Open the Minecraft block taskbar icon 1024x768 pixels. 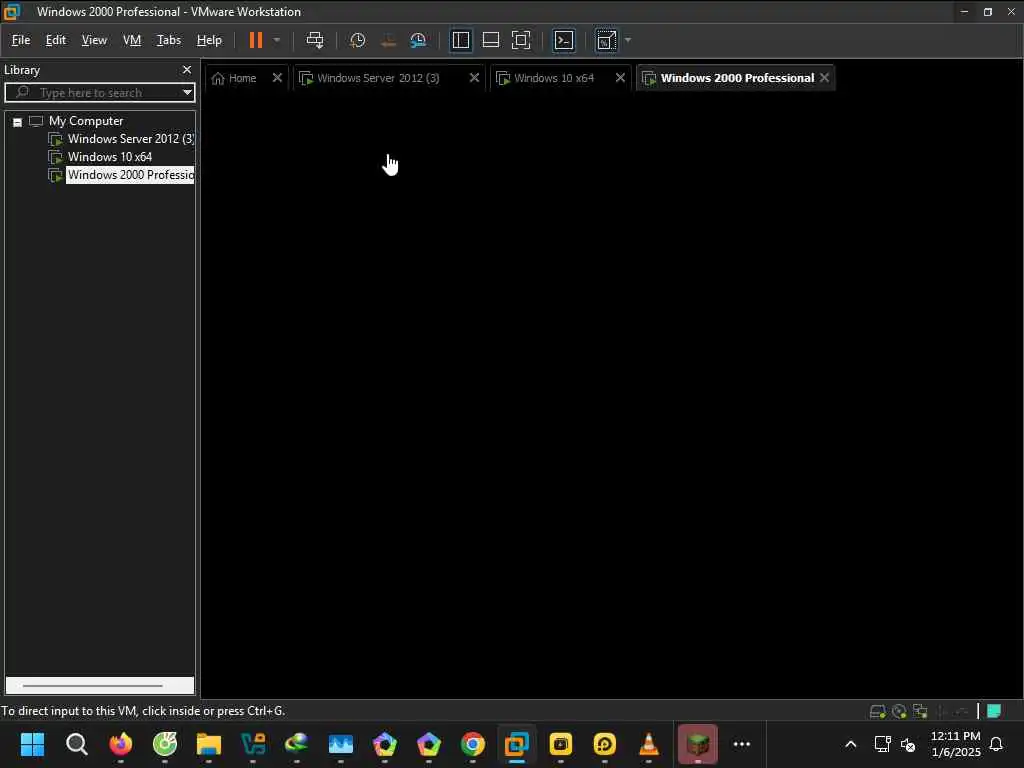(x=697, y=744)
